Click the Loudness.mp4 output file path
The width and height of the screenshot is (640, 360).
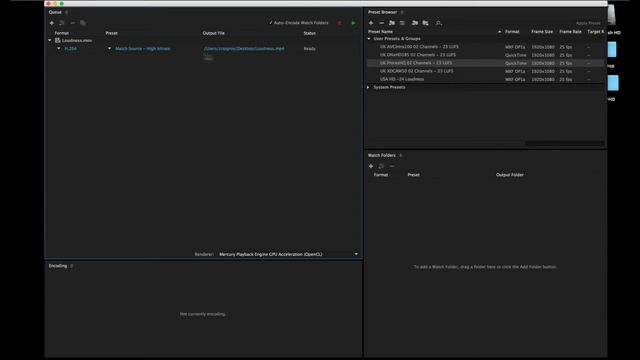(x=244, y=49)
